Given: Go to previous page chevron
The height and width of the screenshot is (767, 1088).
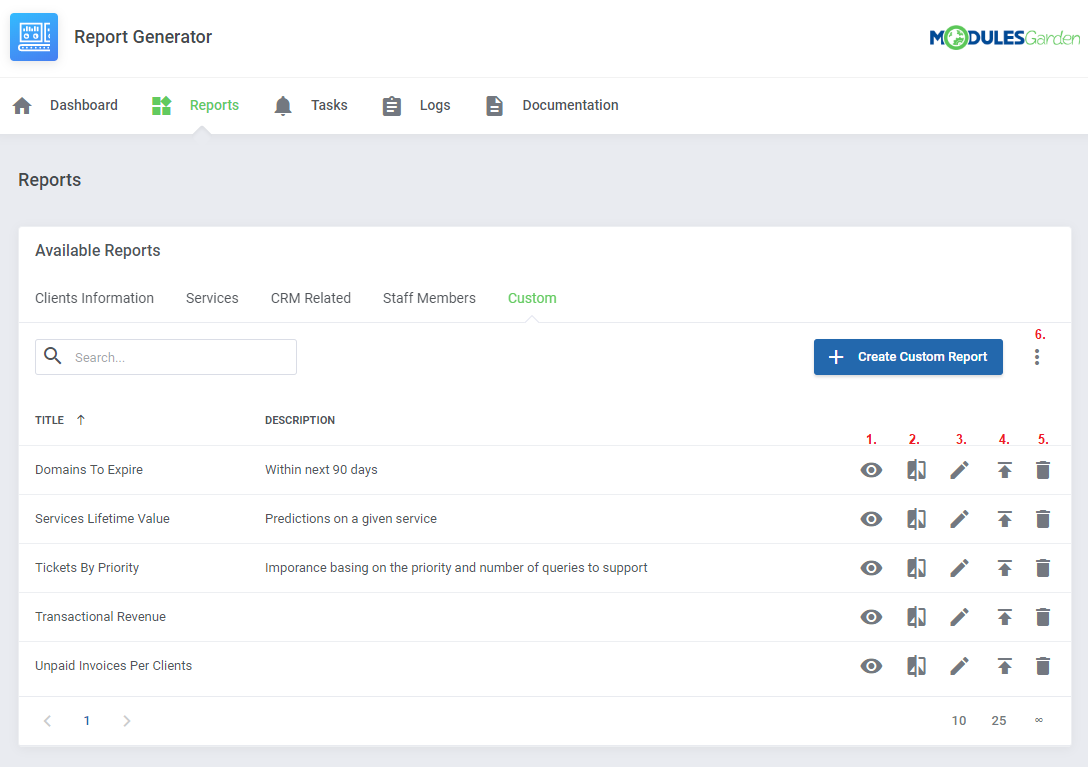Looking at the screenshot, I should [x=47, y=721].
